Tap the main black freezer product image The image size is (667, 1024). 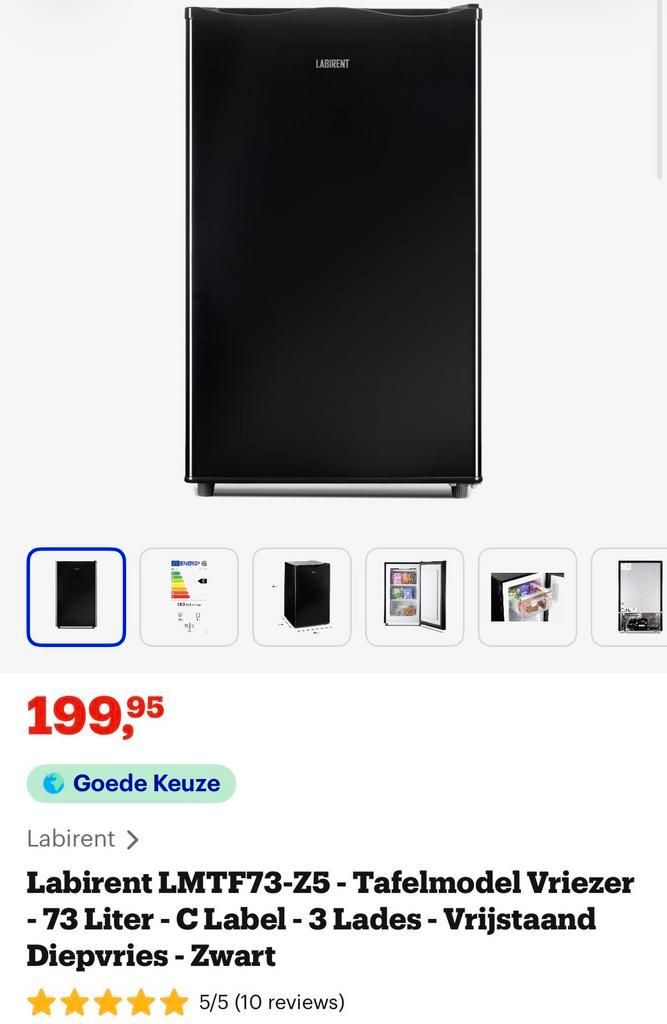pyautogui.click(x=333, y=251)
